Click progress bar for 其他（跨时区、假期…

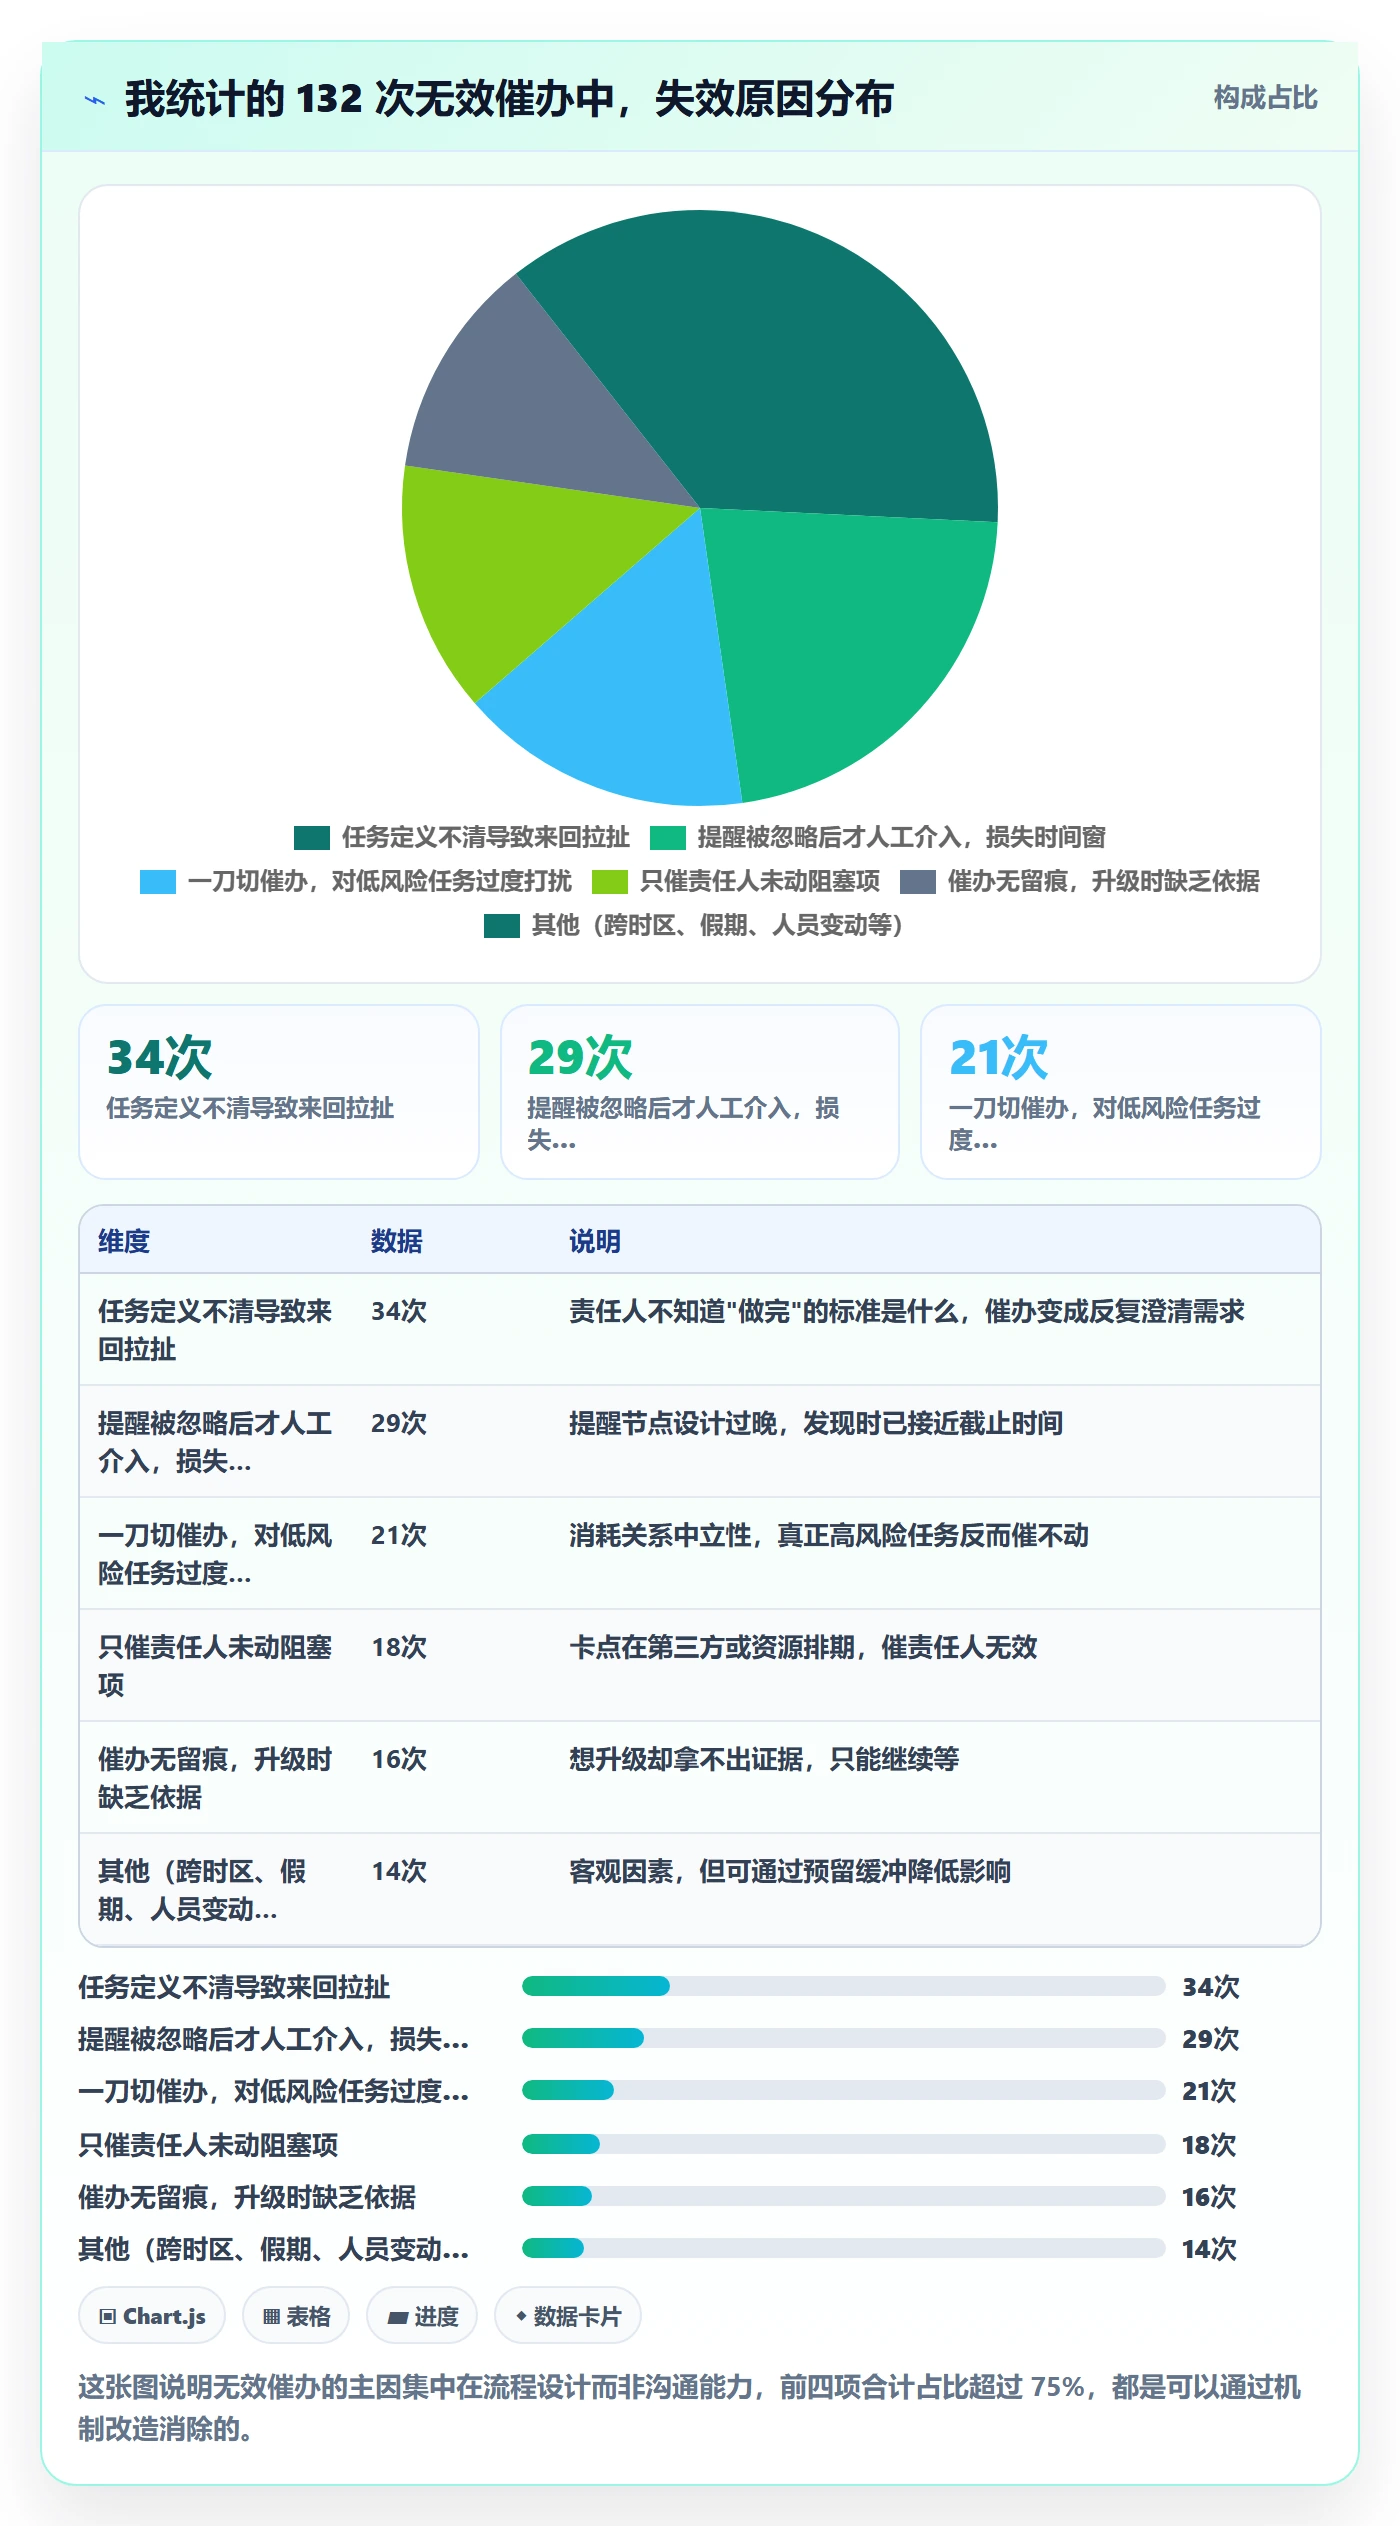click(x=843, y=2248)
